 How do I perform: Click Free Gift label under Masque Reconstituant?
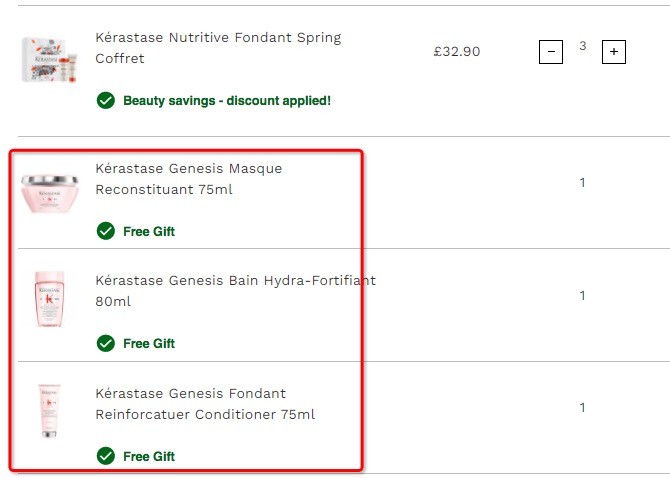[149, 232]
